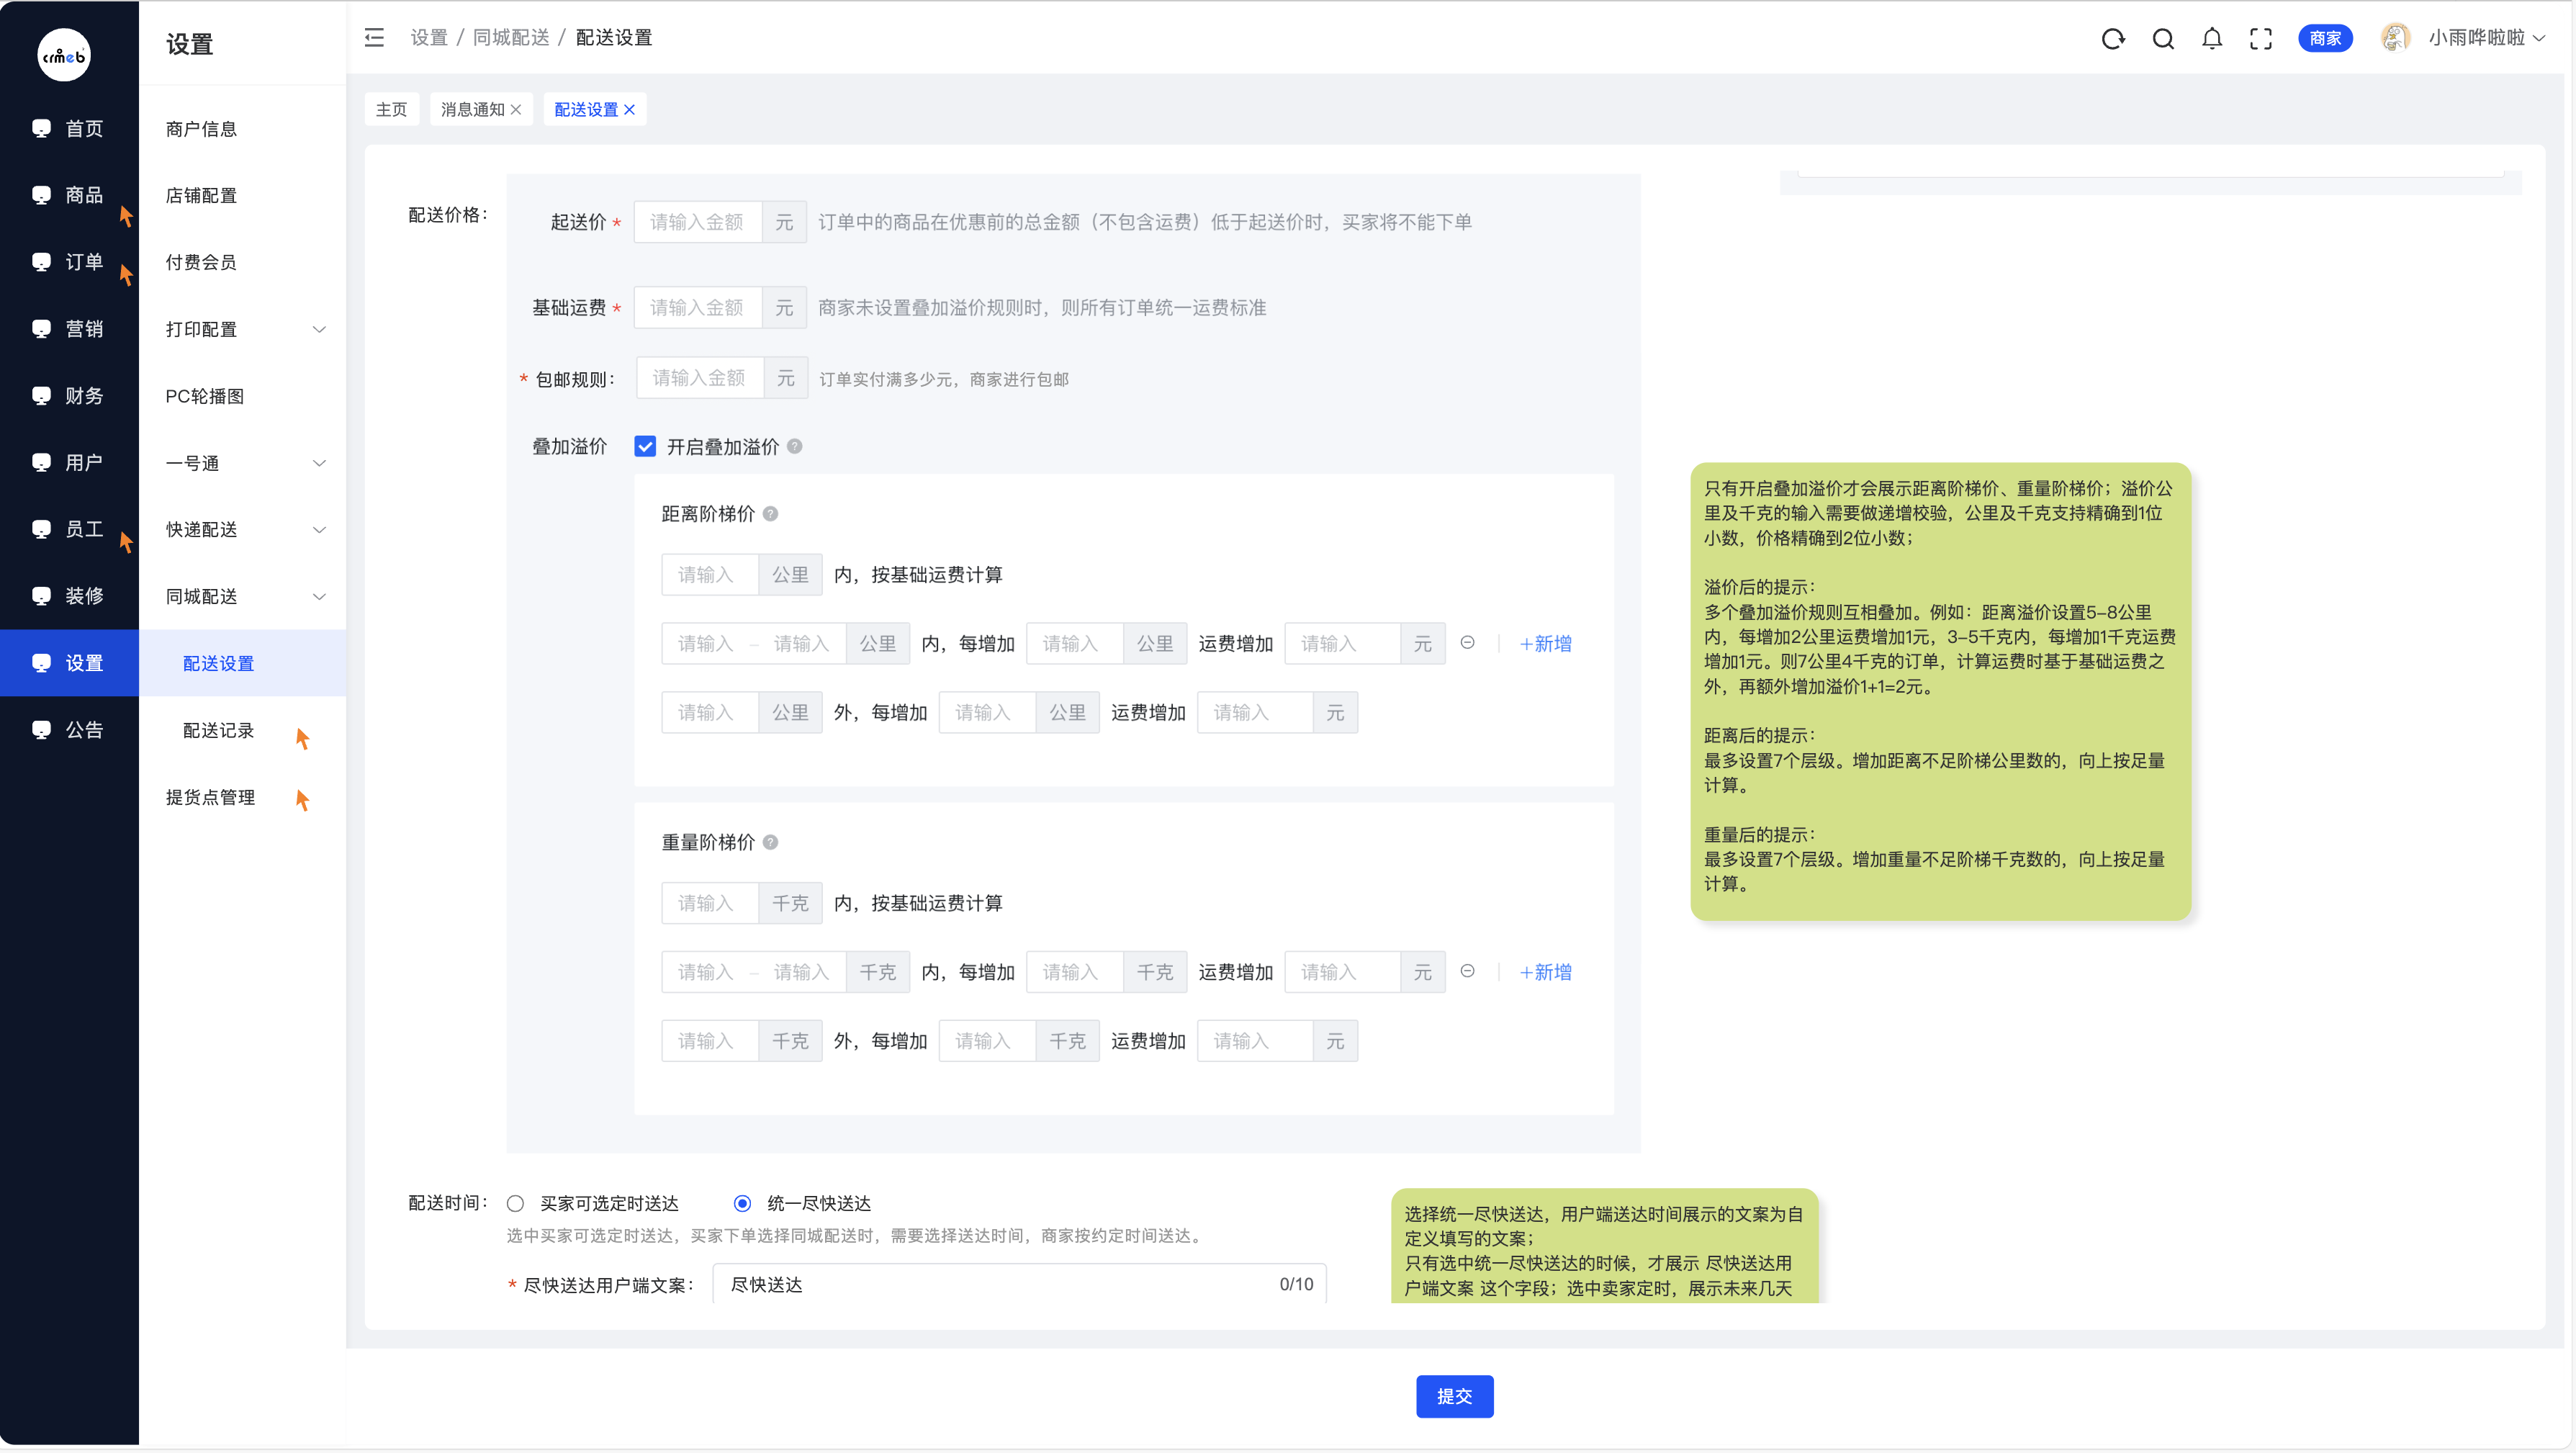Open the 小雨哗啦啦 user dropdown
This screenshot has height=1453, width=2576.
coord(2486,38)
